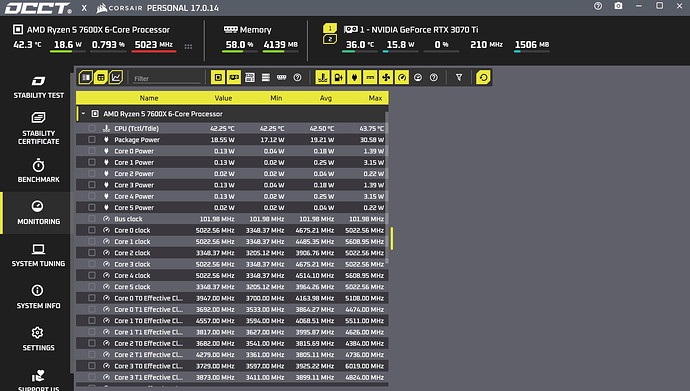Toggle the temperature sensor type filter

323,77
